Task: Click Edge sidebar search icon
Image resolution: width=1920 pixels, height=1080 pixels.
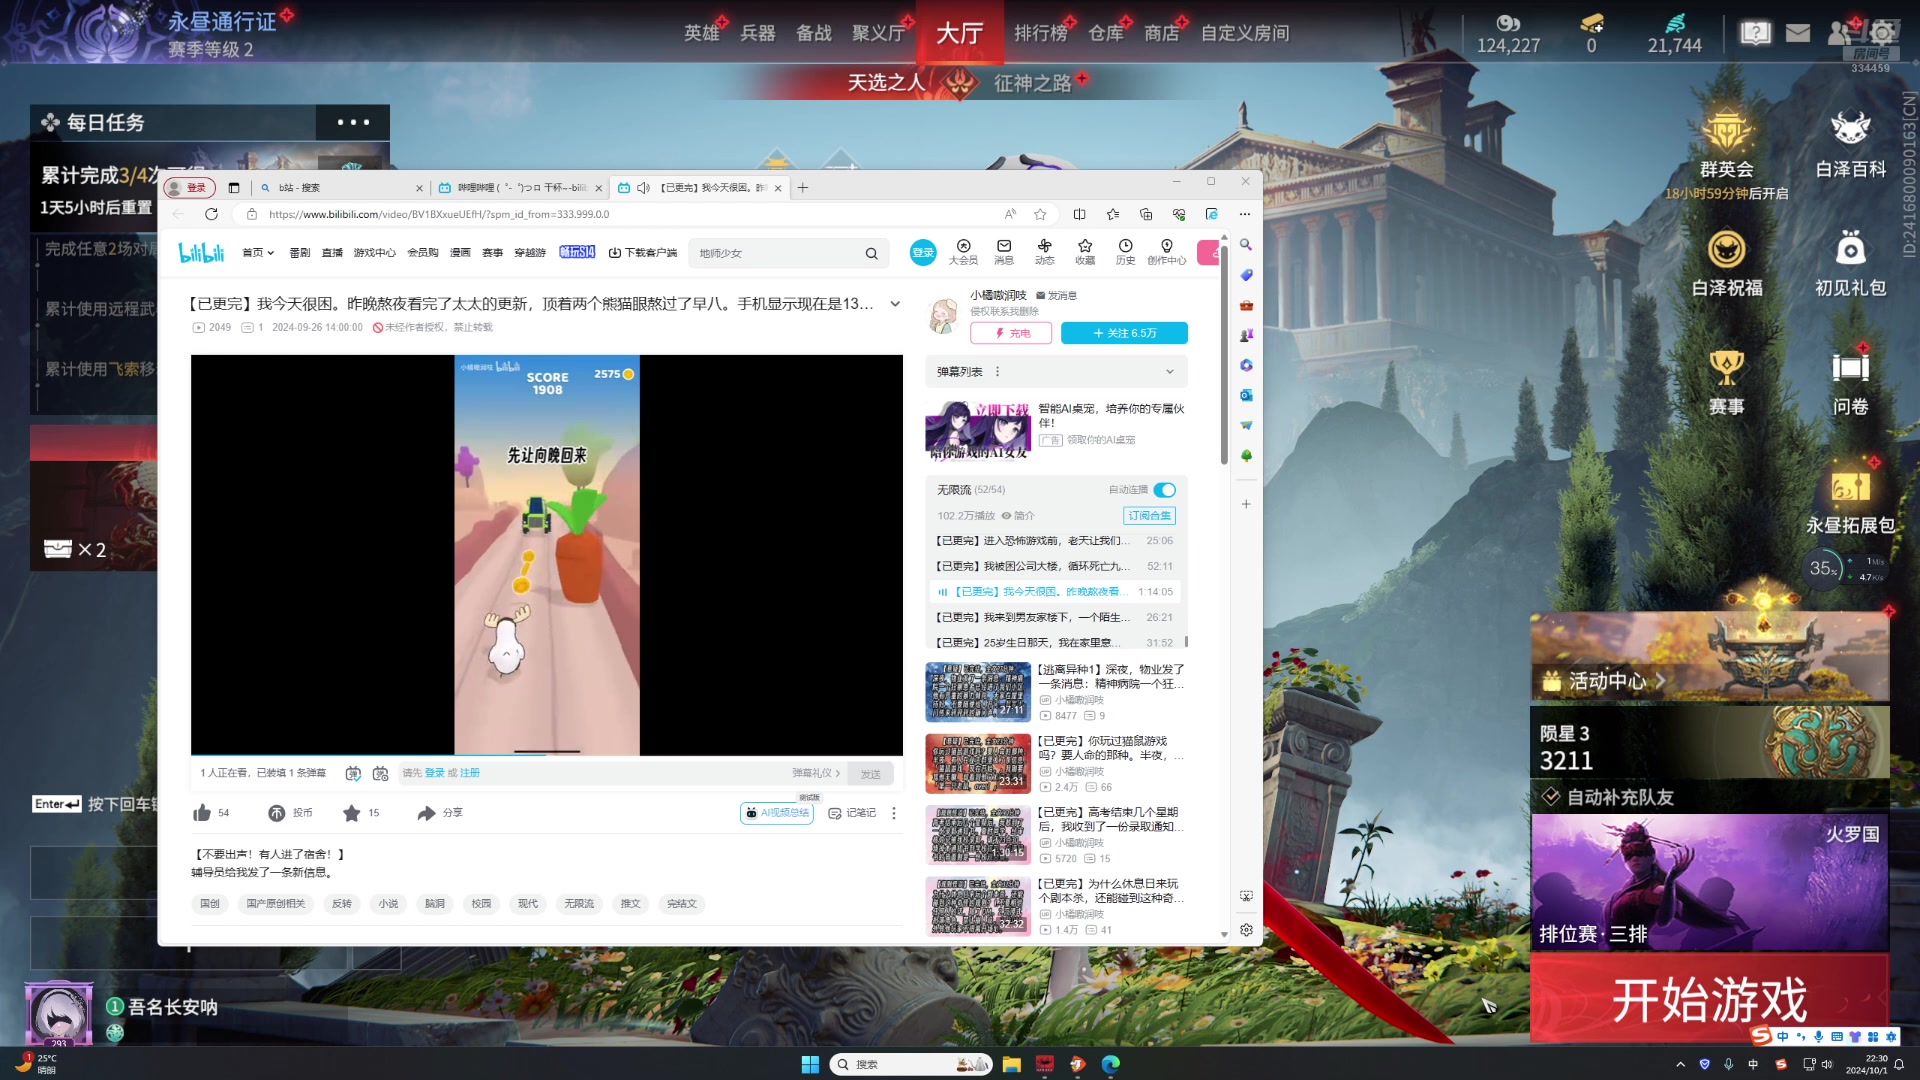Action: [x=1246, y=245]
